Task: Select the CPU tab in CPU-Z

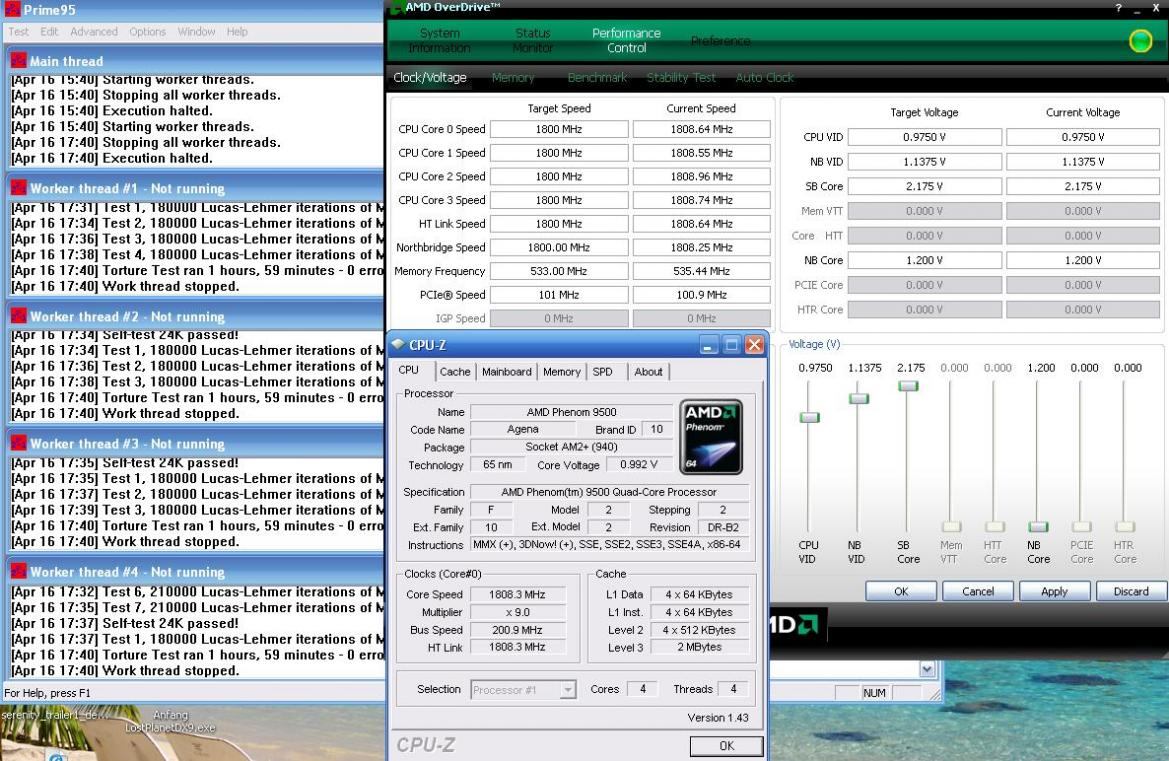Action: click(409, 370)
